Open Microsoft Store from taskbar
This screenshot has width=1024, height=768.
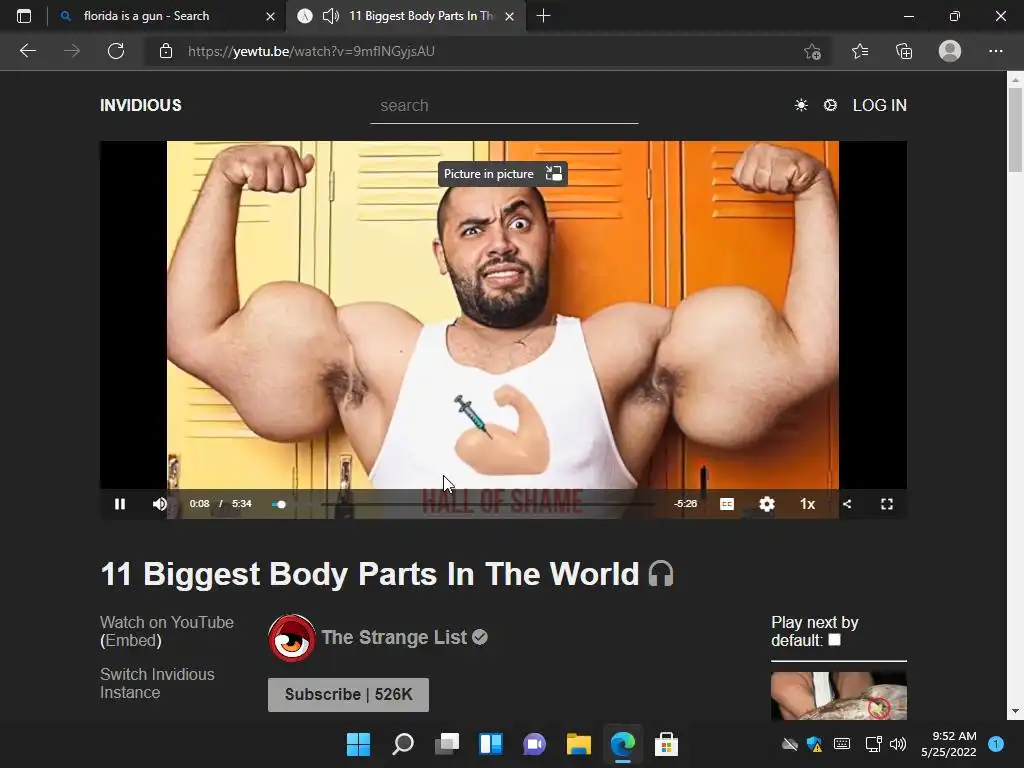click(x=666, y=744)
